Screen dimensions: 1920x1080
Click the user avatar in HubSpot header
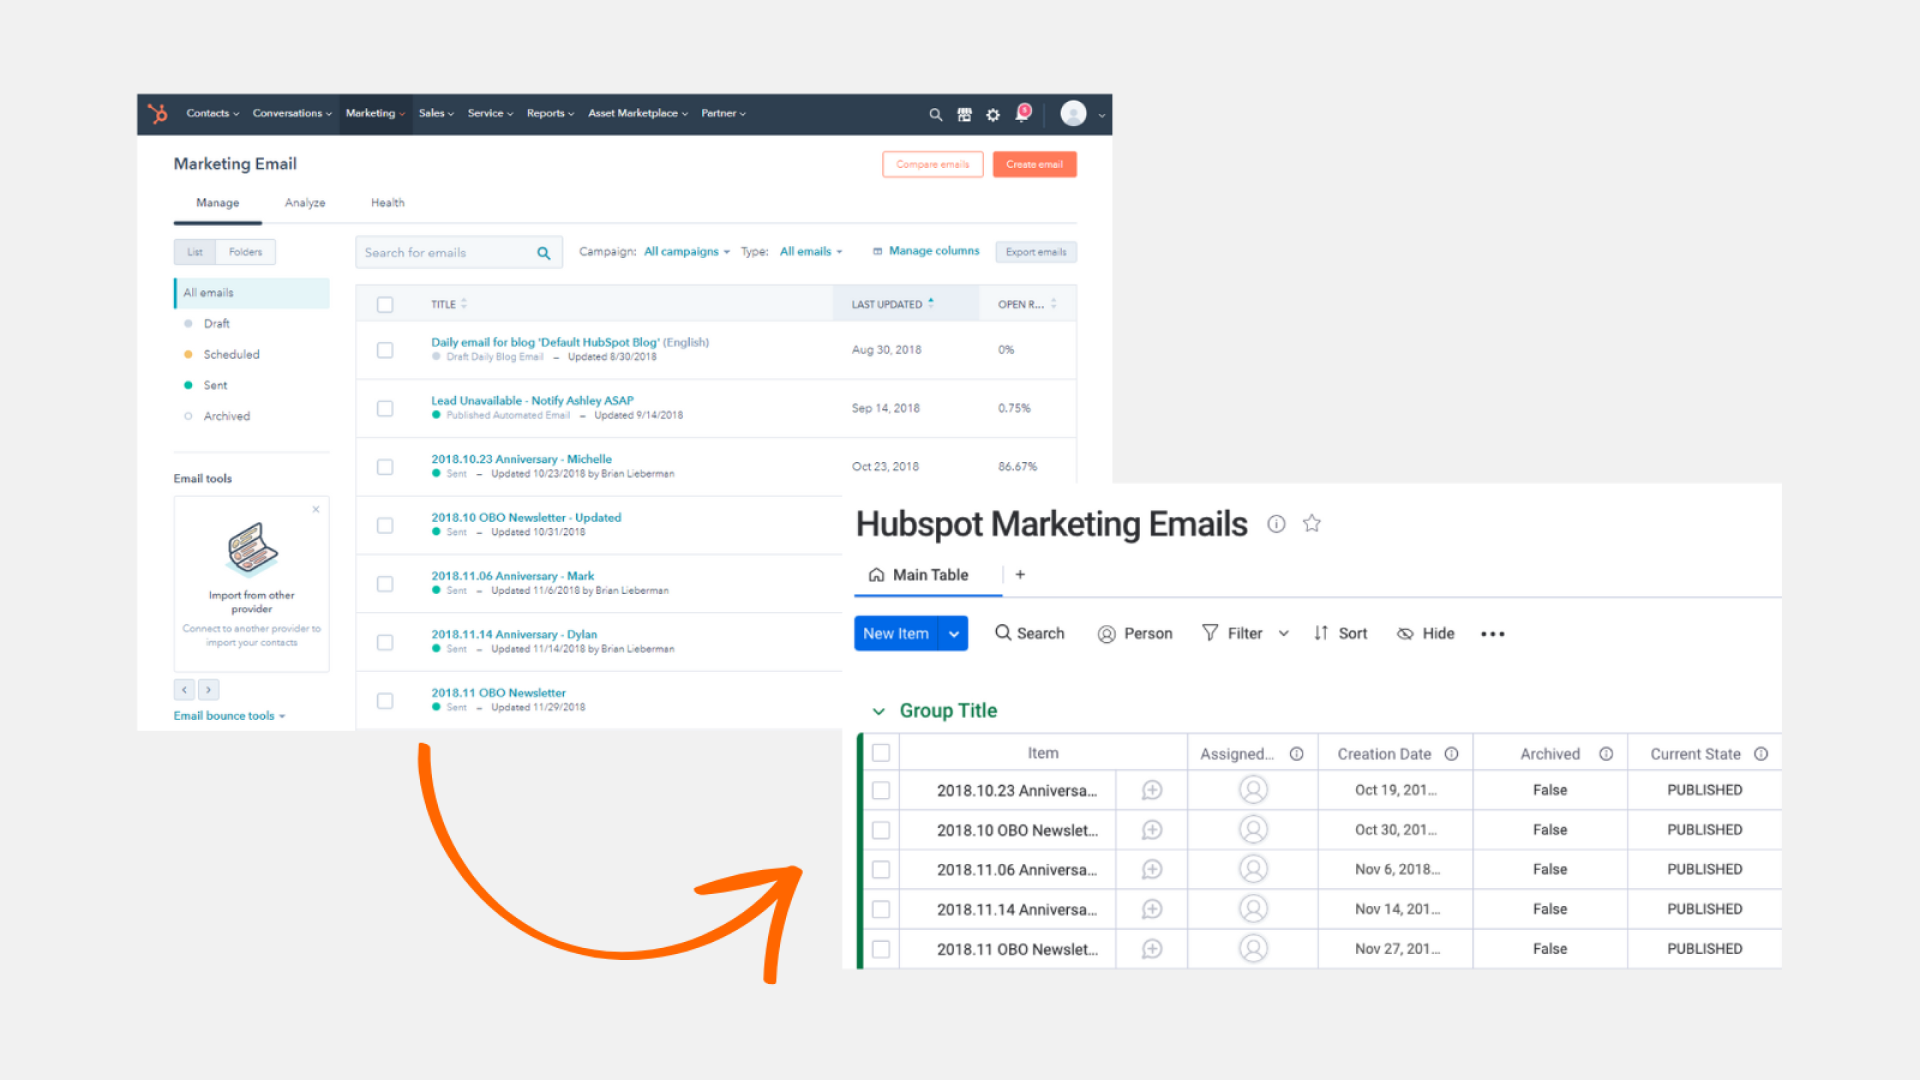click(1073, 114)
